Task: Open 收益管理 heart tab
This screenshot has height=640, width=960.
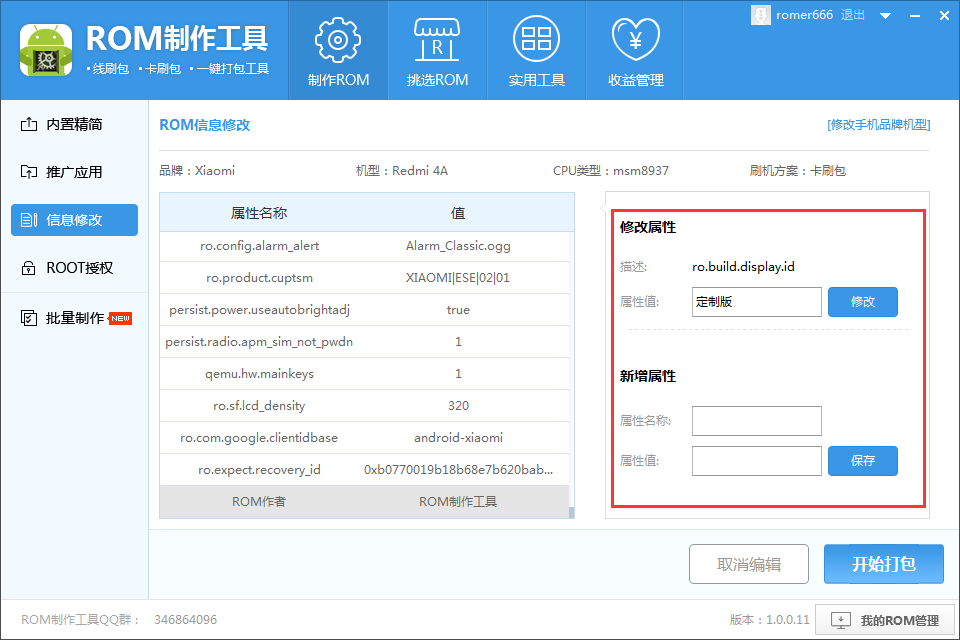Action: (x=636, y=50)
